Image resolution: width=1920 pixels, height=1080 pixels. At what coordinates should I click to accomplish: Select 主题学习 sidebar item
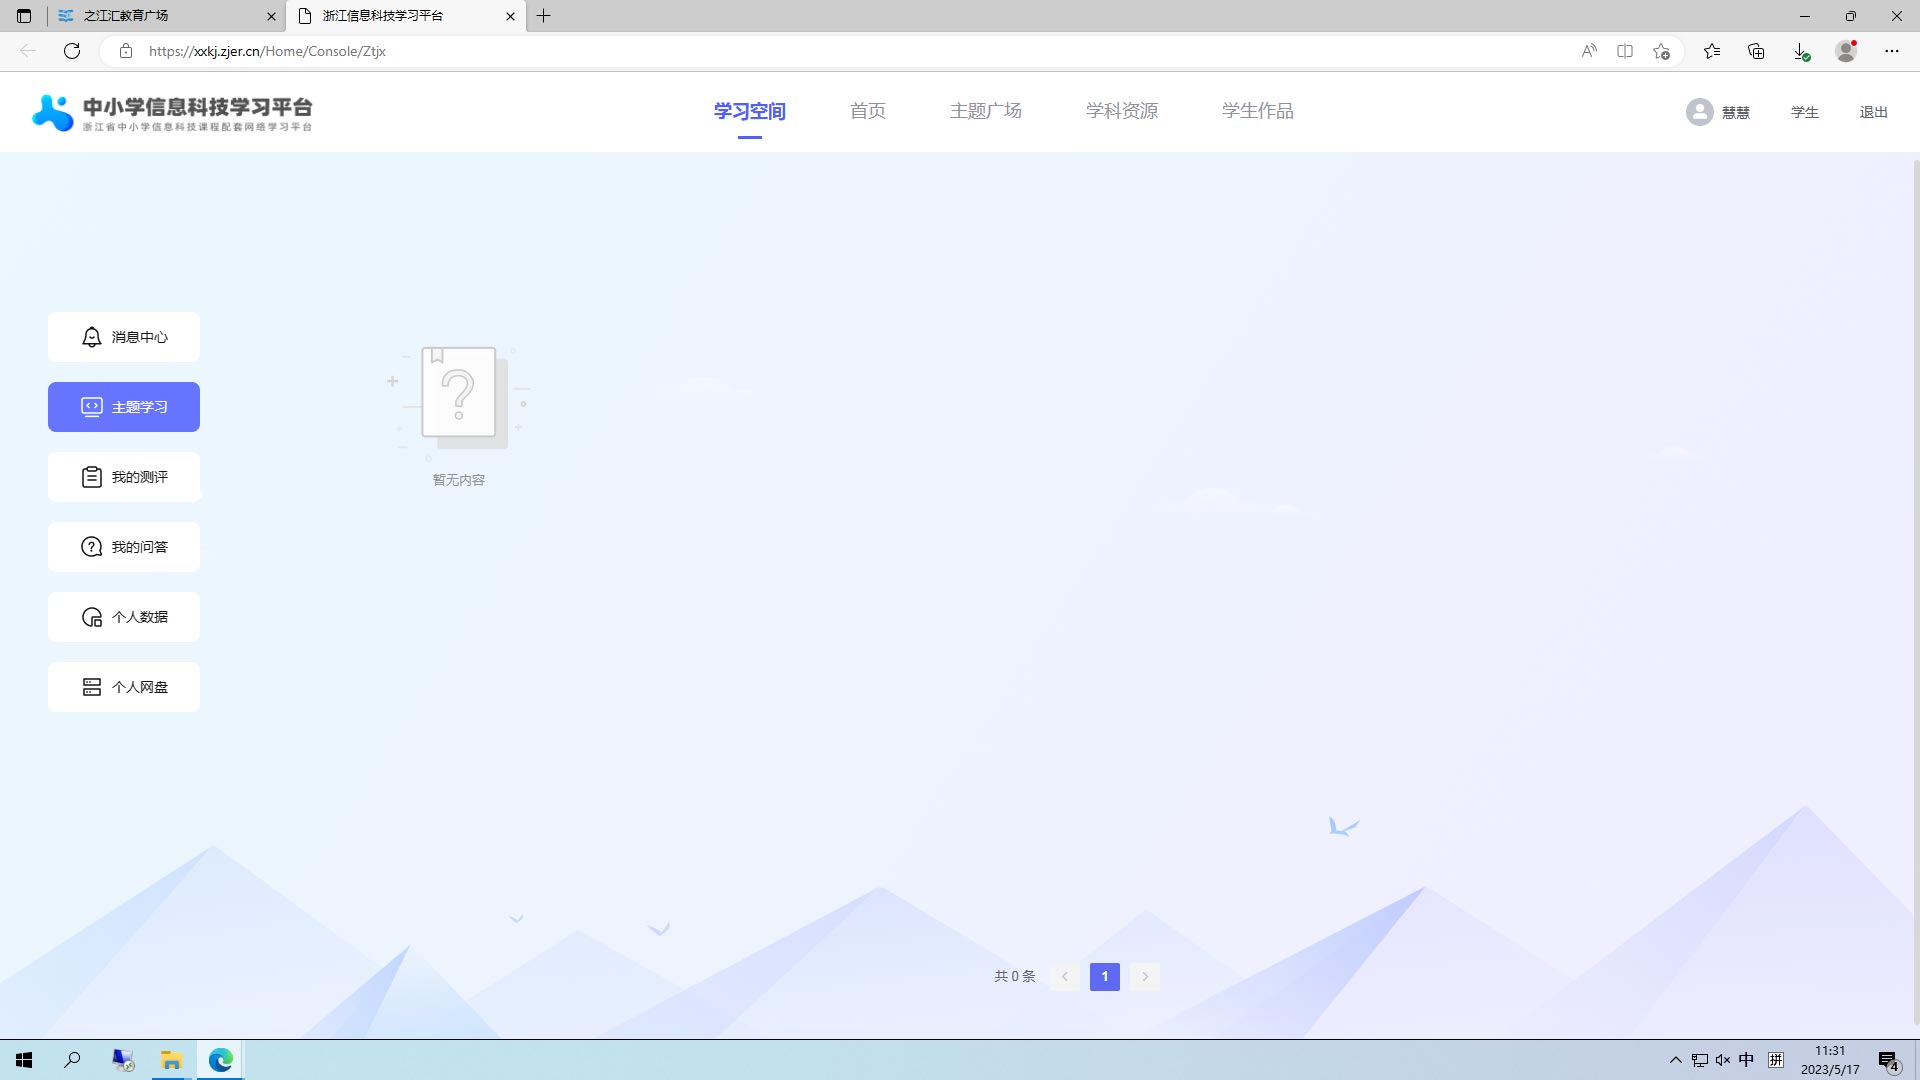[124, 407]
